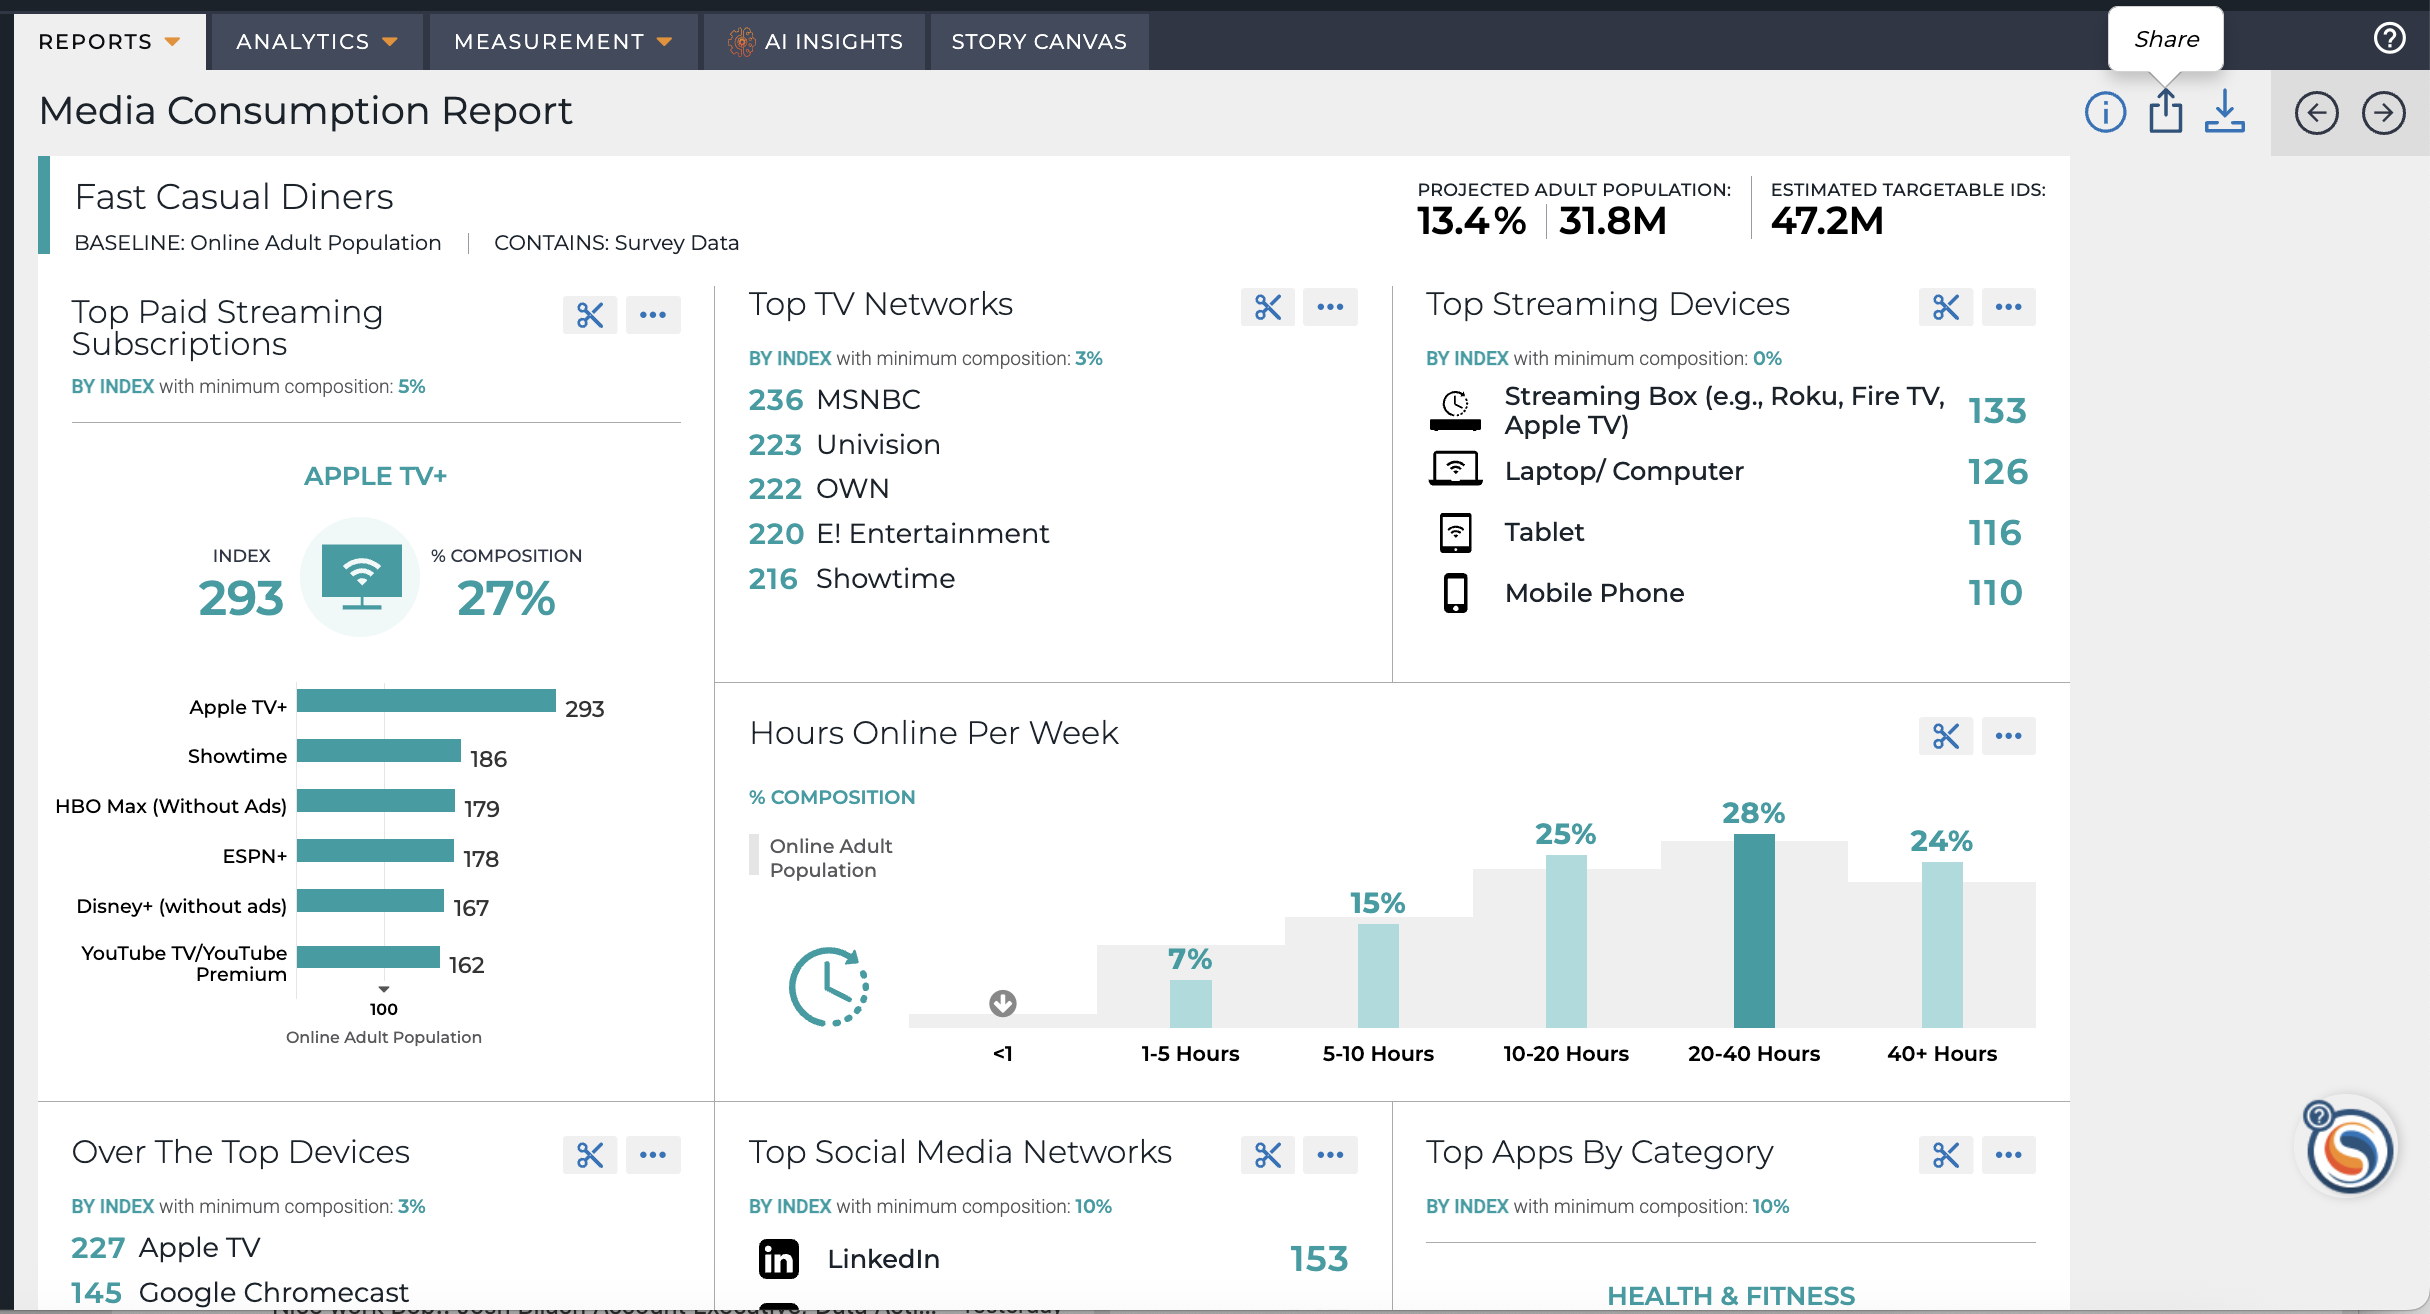Open more options for Top Streaming Devices
The width and height of the screenshot is (2430, 1314).
[2009, 307]
